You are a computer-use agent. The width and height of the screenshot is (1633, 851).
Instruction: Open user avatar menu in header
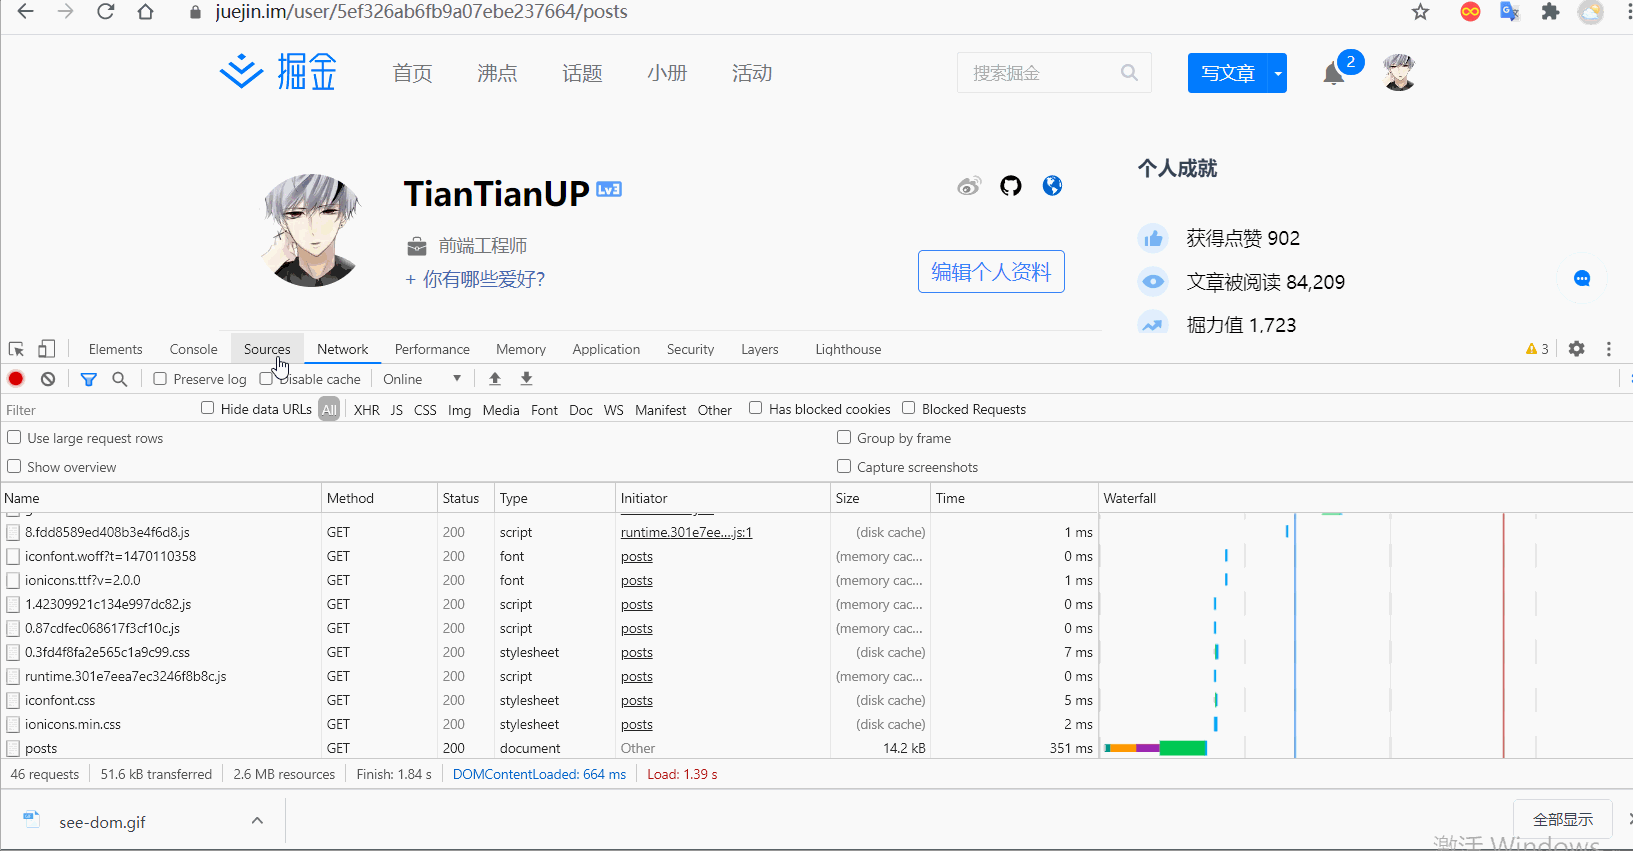pos(1399,72)
